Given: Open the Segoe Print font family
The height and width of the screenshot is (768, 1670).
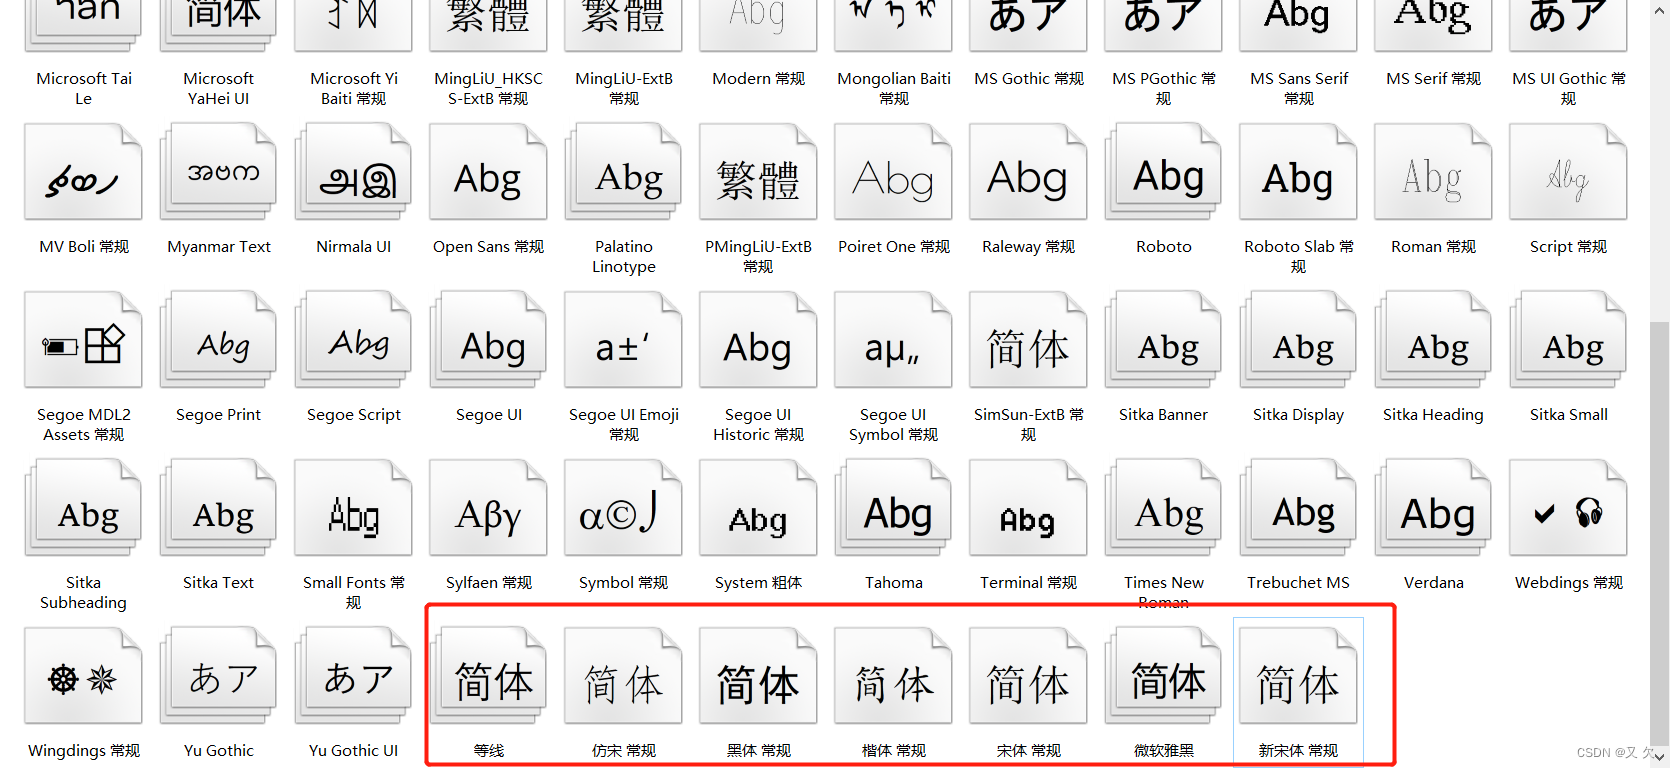Looking at the screenshot, I should 218,339.
